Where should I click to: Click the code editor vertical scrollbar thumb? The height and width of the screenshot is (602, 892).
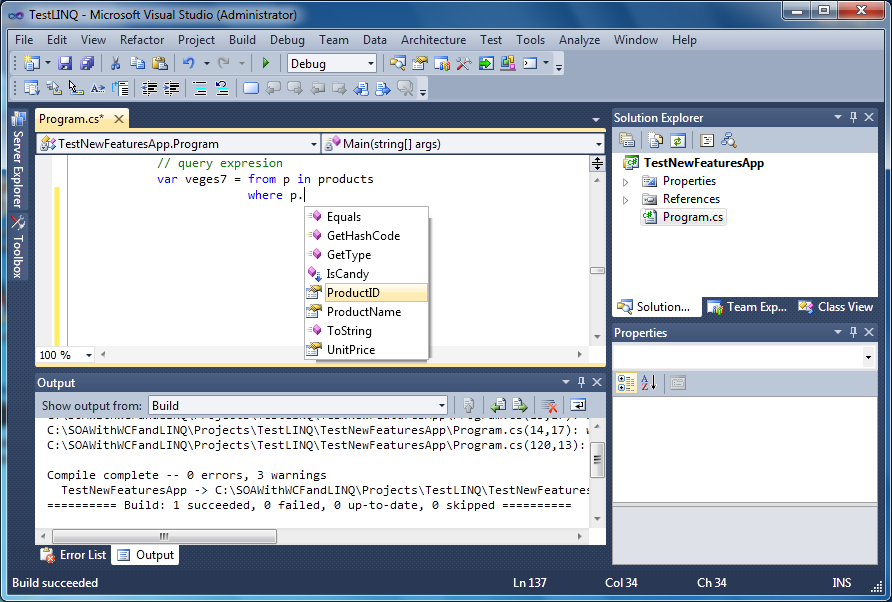(597, 271)
